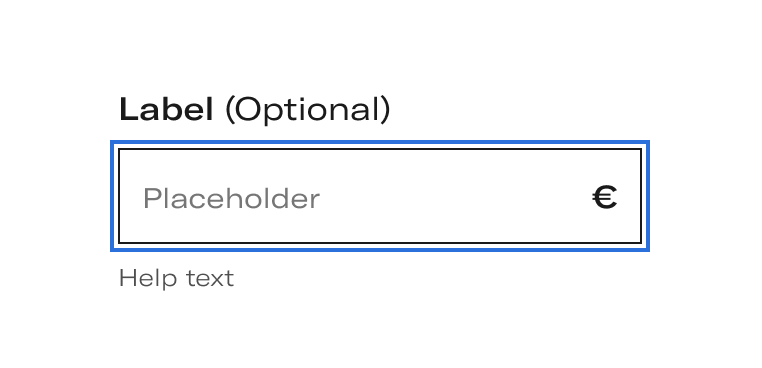The image size is (762, 368).
Task: Click the Help text below the field
Action: 176,279
